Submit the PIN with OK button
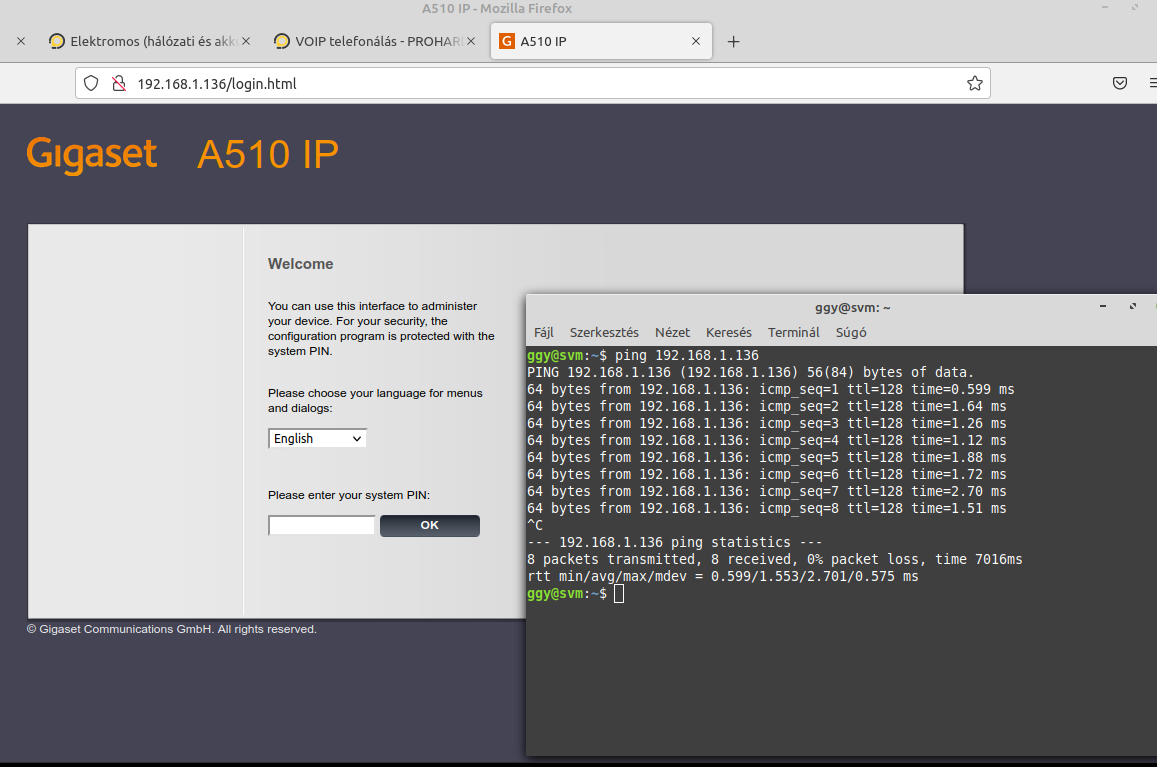The height and width of the screenshot is (767, 1157). point(429,526)
